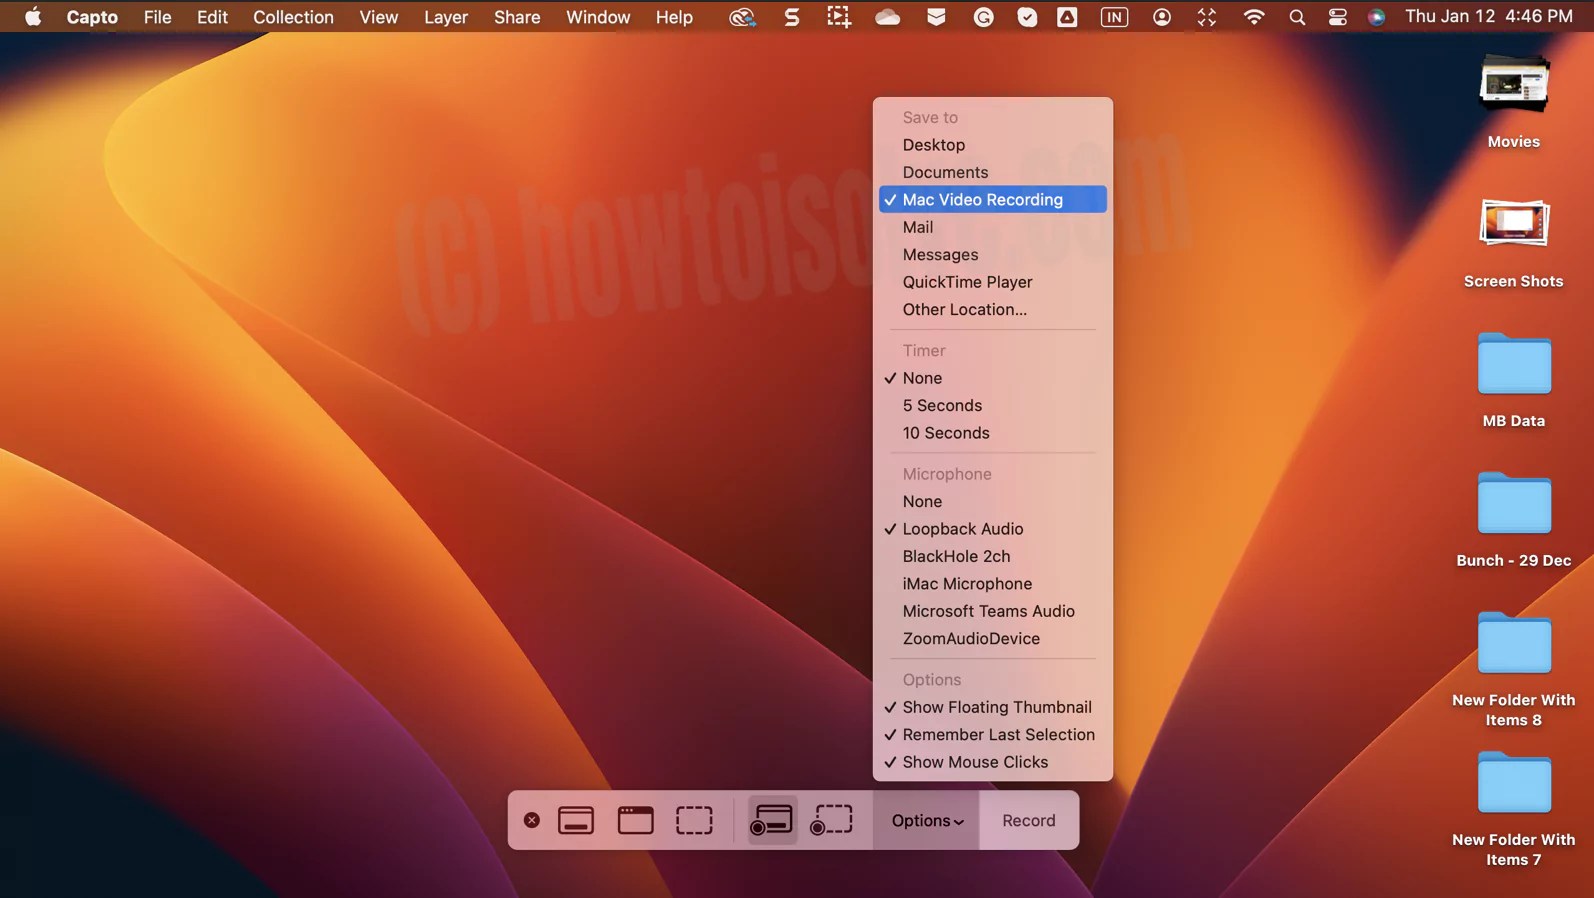
Task: Open the Capto application menu
Action: (x=92, y=17)
